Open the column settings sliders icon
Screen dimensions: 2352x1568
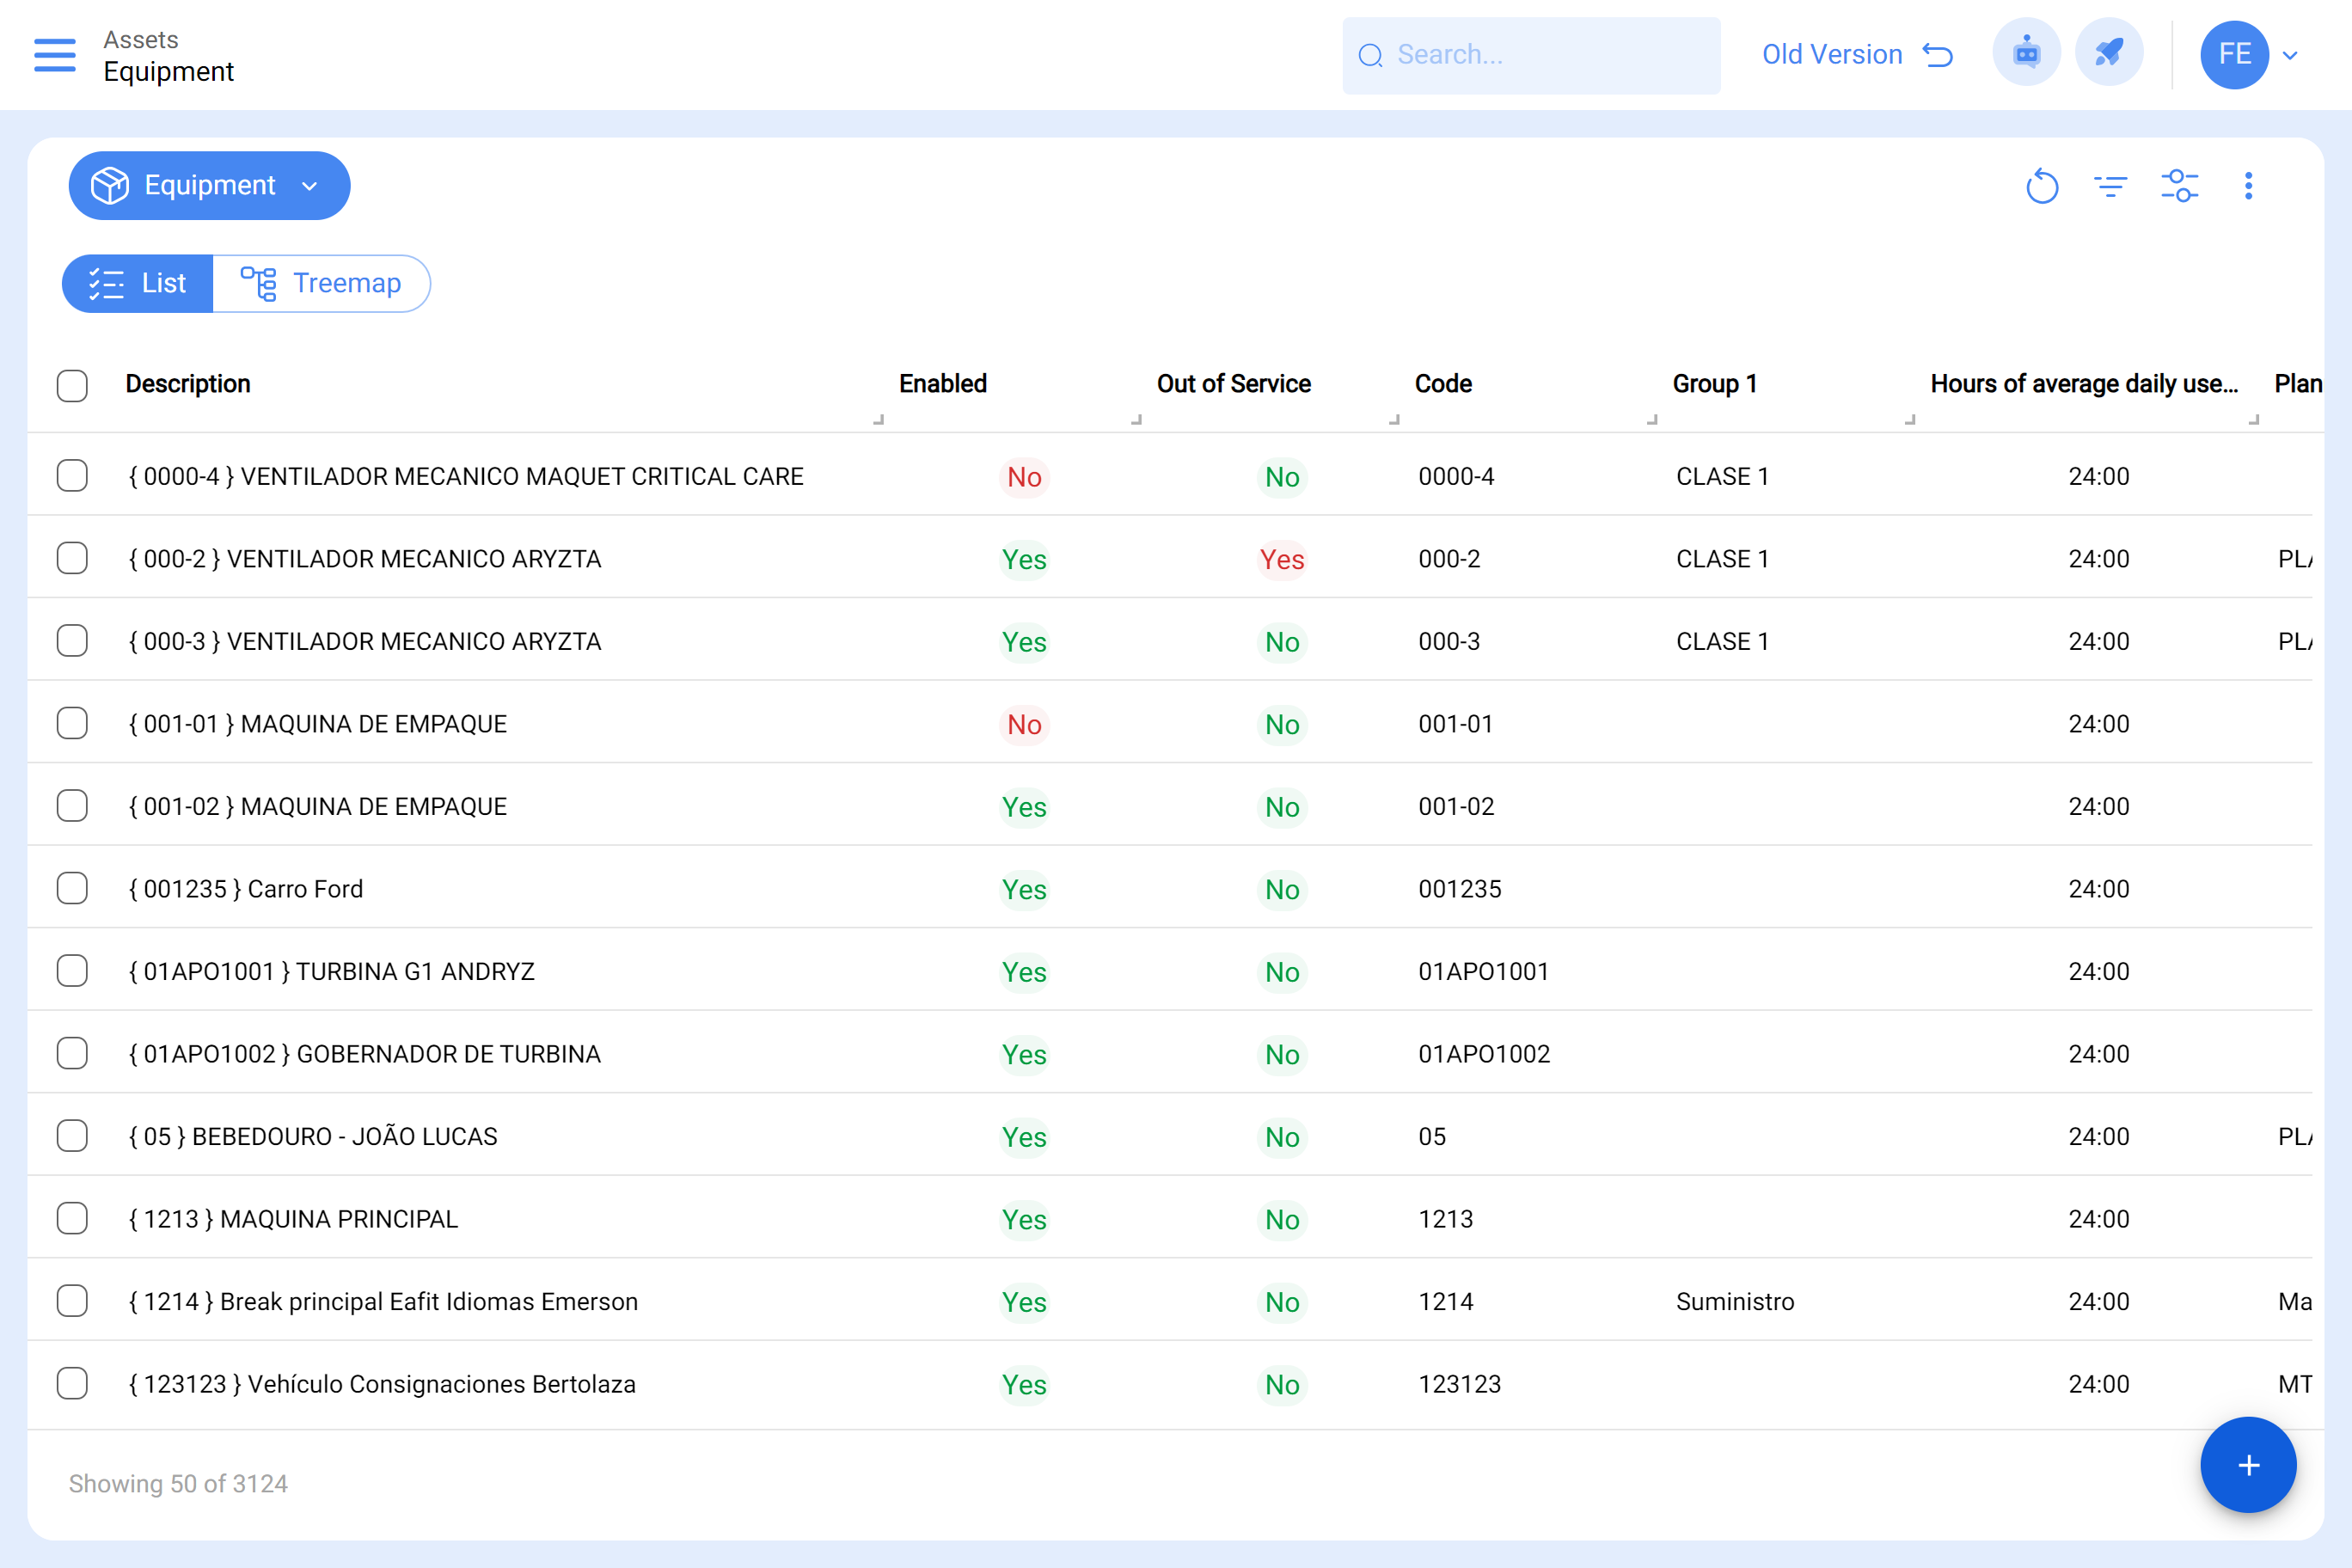(2180, 186)
